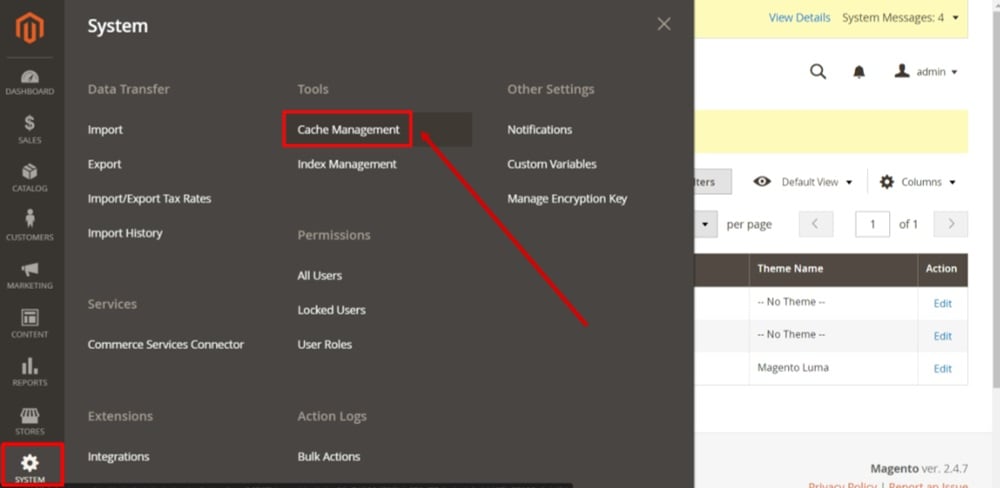Viewport: 1000px width, 488px height.
Task: Open the Reports sidebar menu
Action: 30,372
